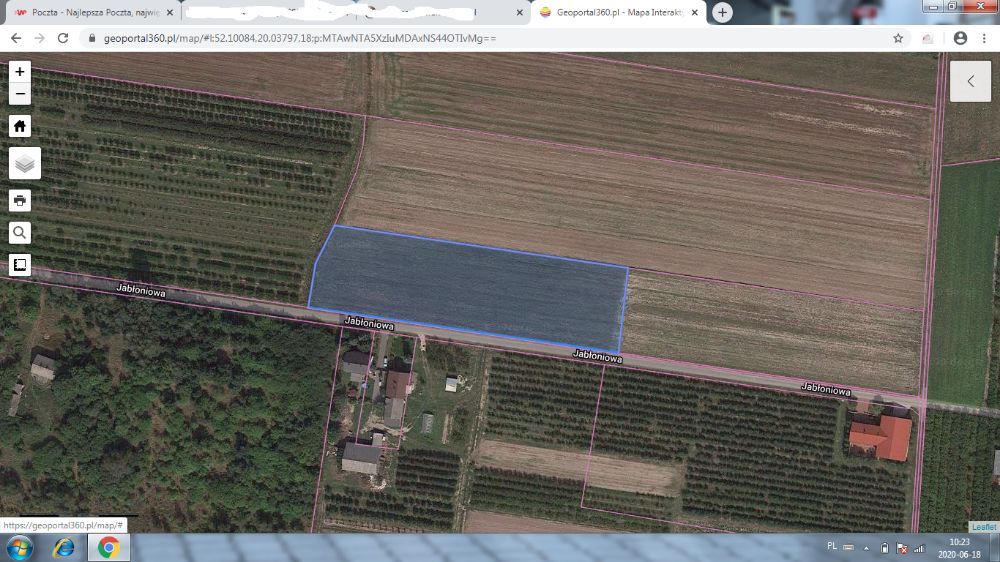Switch PL keyboard language indicator
The height and width of the screenshot is (562, 1000).
[832, 547]
